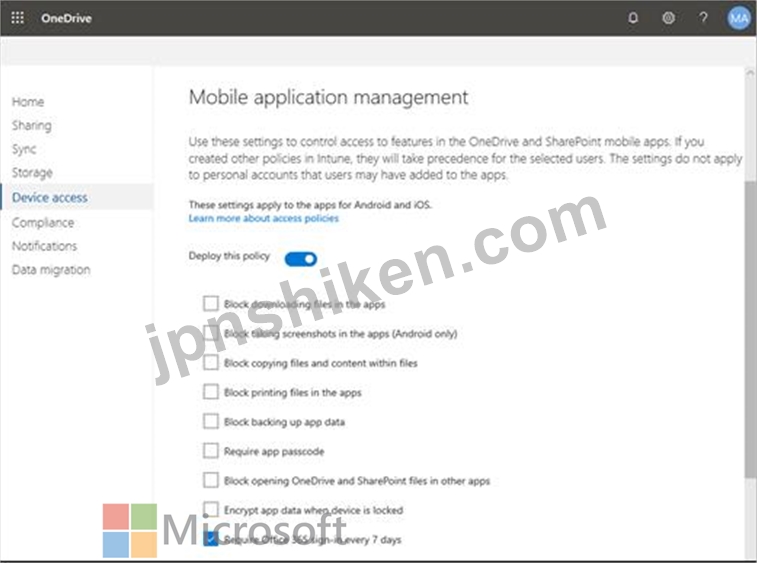Check Block opening files in other apps
This screenshot has height=563, width=757.
(x=210, y=480)
